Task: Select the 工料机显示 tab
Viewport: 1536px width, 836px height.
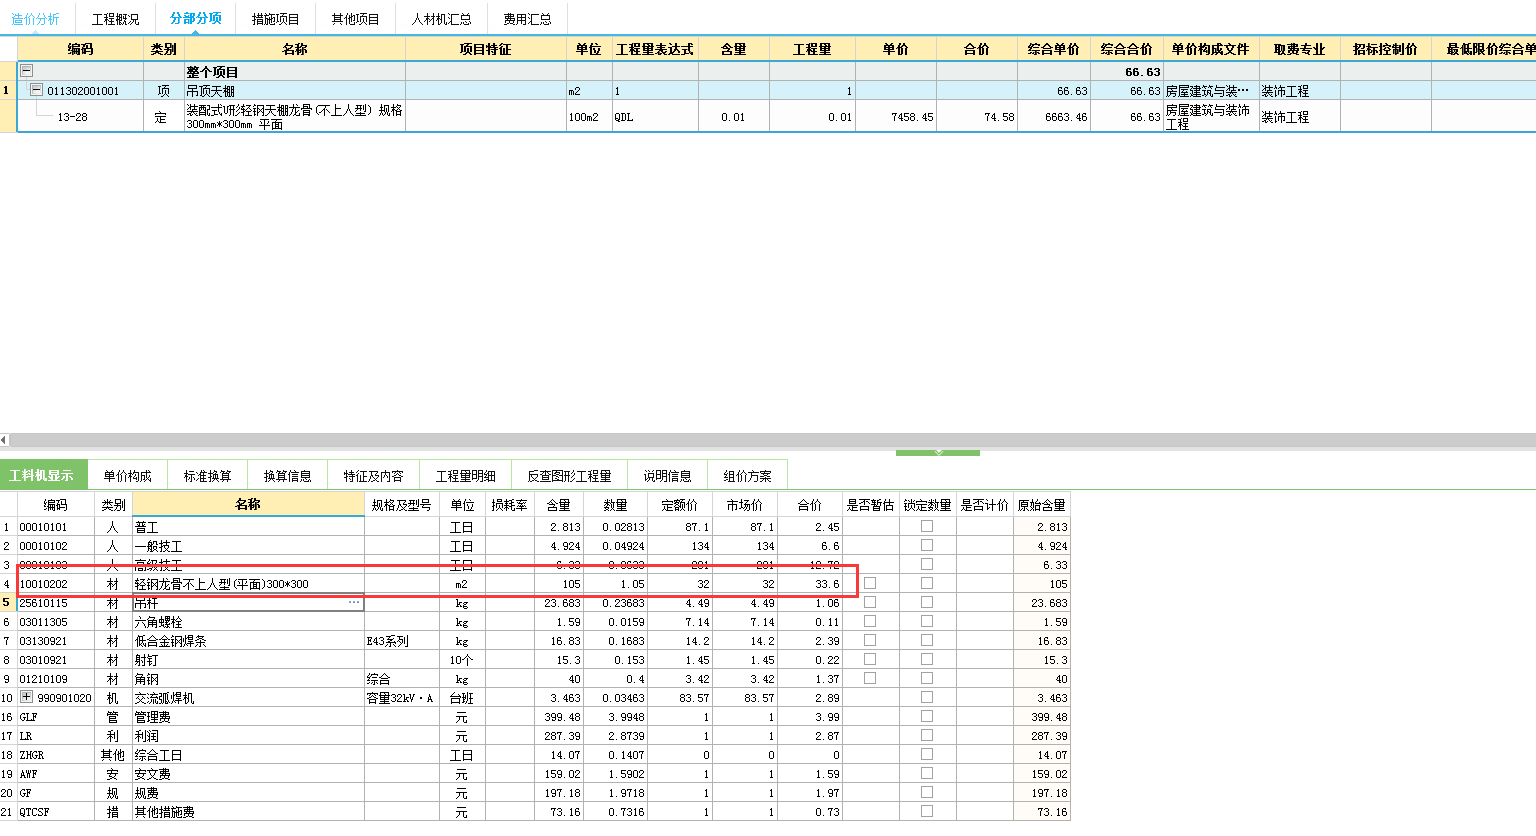Action: pos(42,475)
